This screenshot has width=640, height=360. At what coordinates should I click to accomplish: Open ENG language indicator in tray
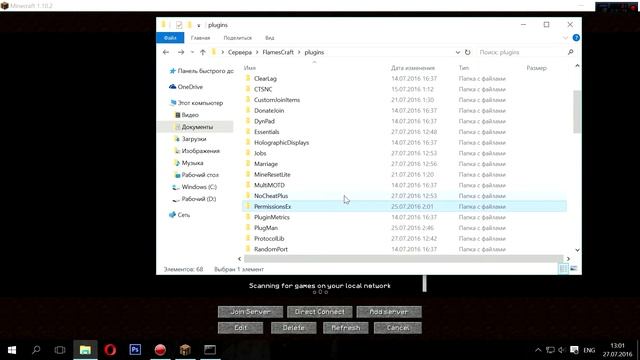coord(589,350)
